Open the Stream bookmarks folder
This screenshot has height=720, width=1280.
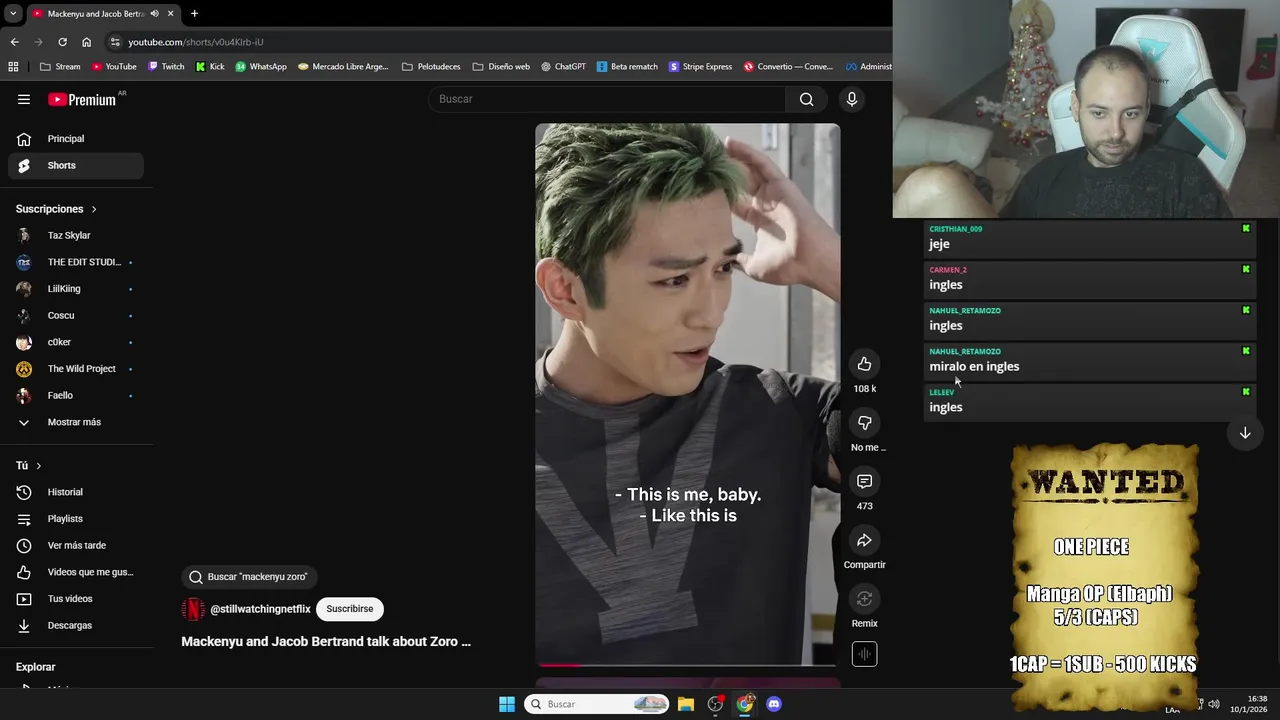pyautogui.click(x=60, y=67)
